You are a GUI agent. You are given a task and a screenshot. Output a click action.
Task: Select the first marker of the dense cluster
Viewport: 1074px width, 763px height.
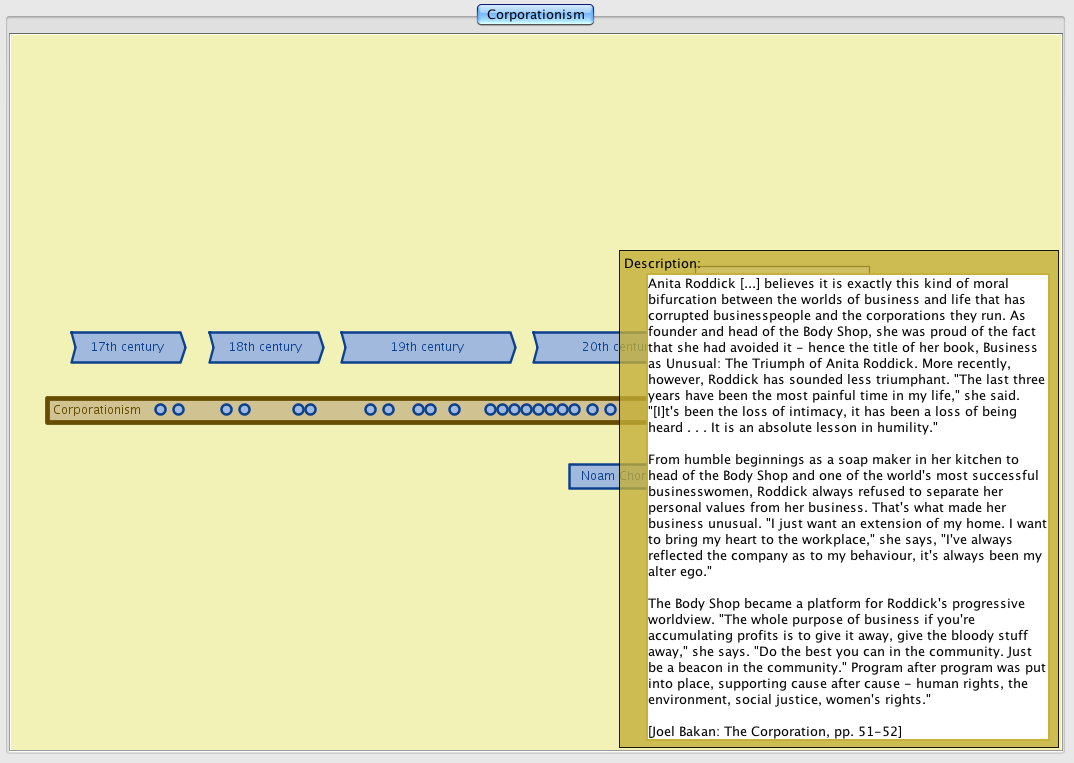[x=490, y=410]
